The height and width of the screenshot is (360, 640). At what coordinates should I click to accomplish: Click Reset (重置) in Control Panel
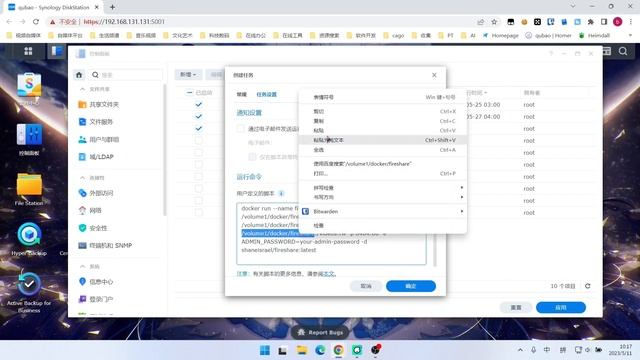pos(516,307)
